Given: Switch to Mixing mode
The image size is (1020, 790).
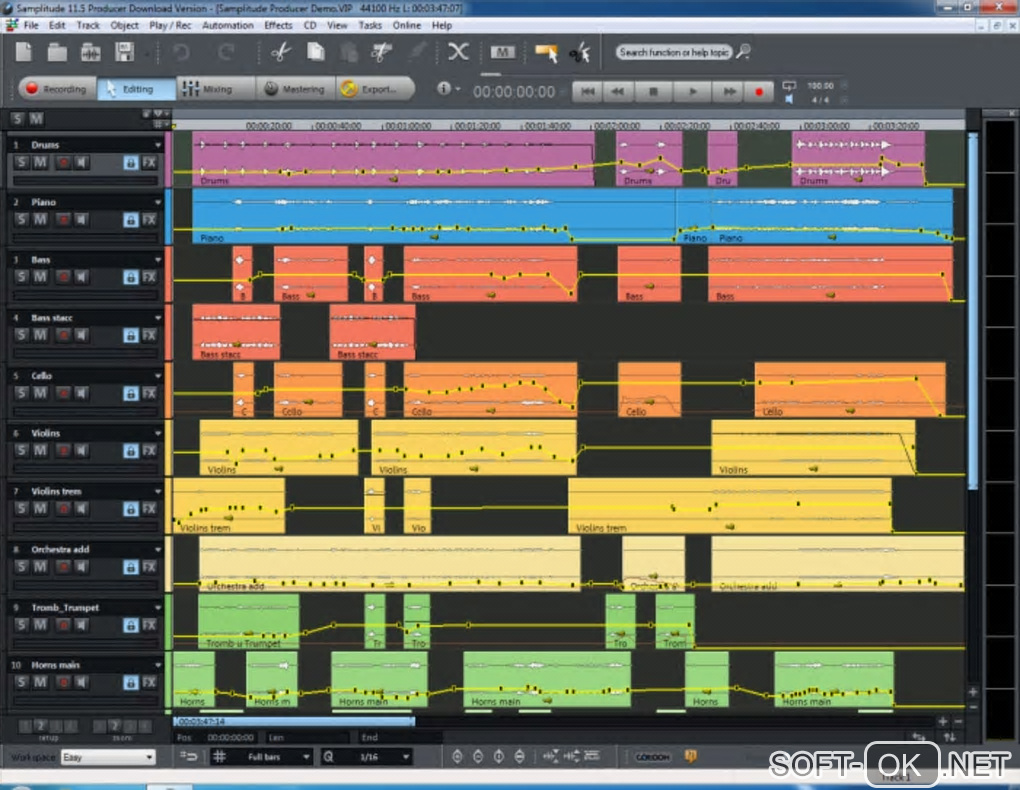Looking at the screenshot, I should 215,89.
